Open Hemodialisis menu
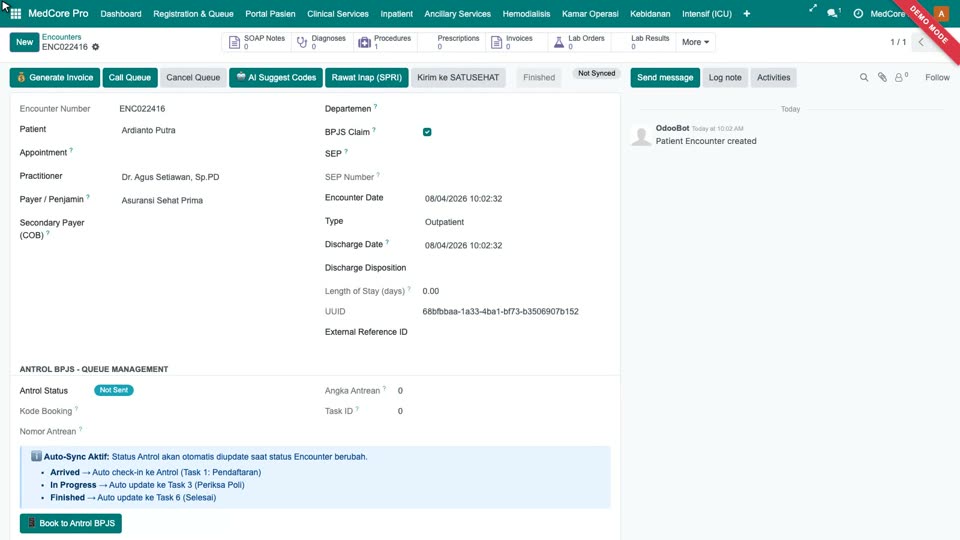This screenshot has height=540, width=960. (x=526, y=13)
